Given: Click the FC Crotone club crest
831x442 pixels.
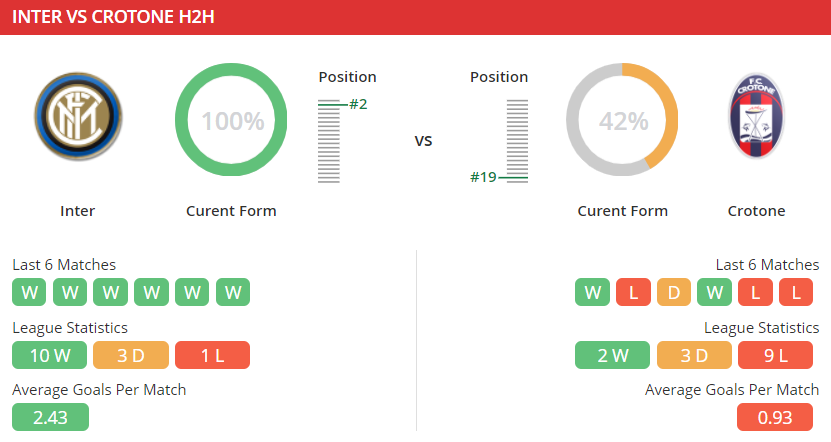Looking at the screenshot, I should coord(756,116).
